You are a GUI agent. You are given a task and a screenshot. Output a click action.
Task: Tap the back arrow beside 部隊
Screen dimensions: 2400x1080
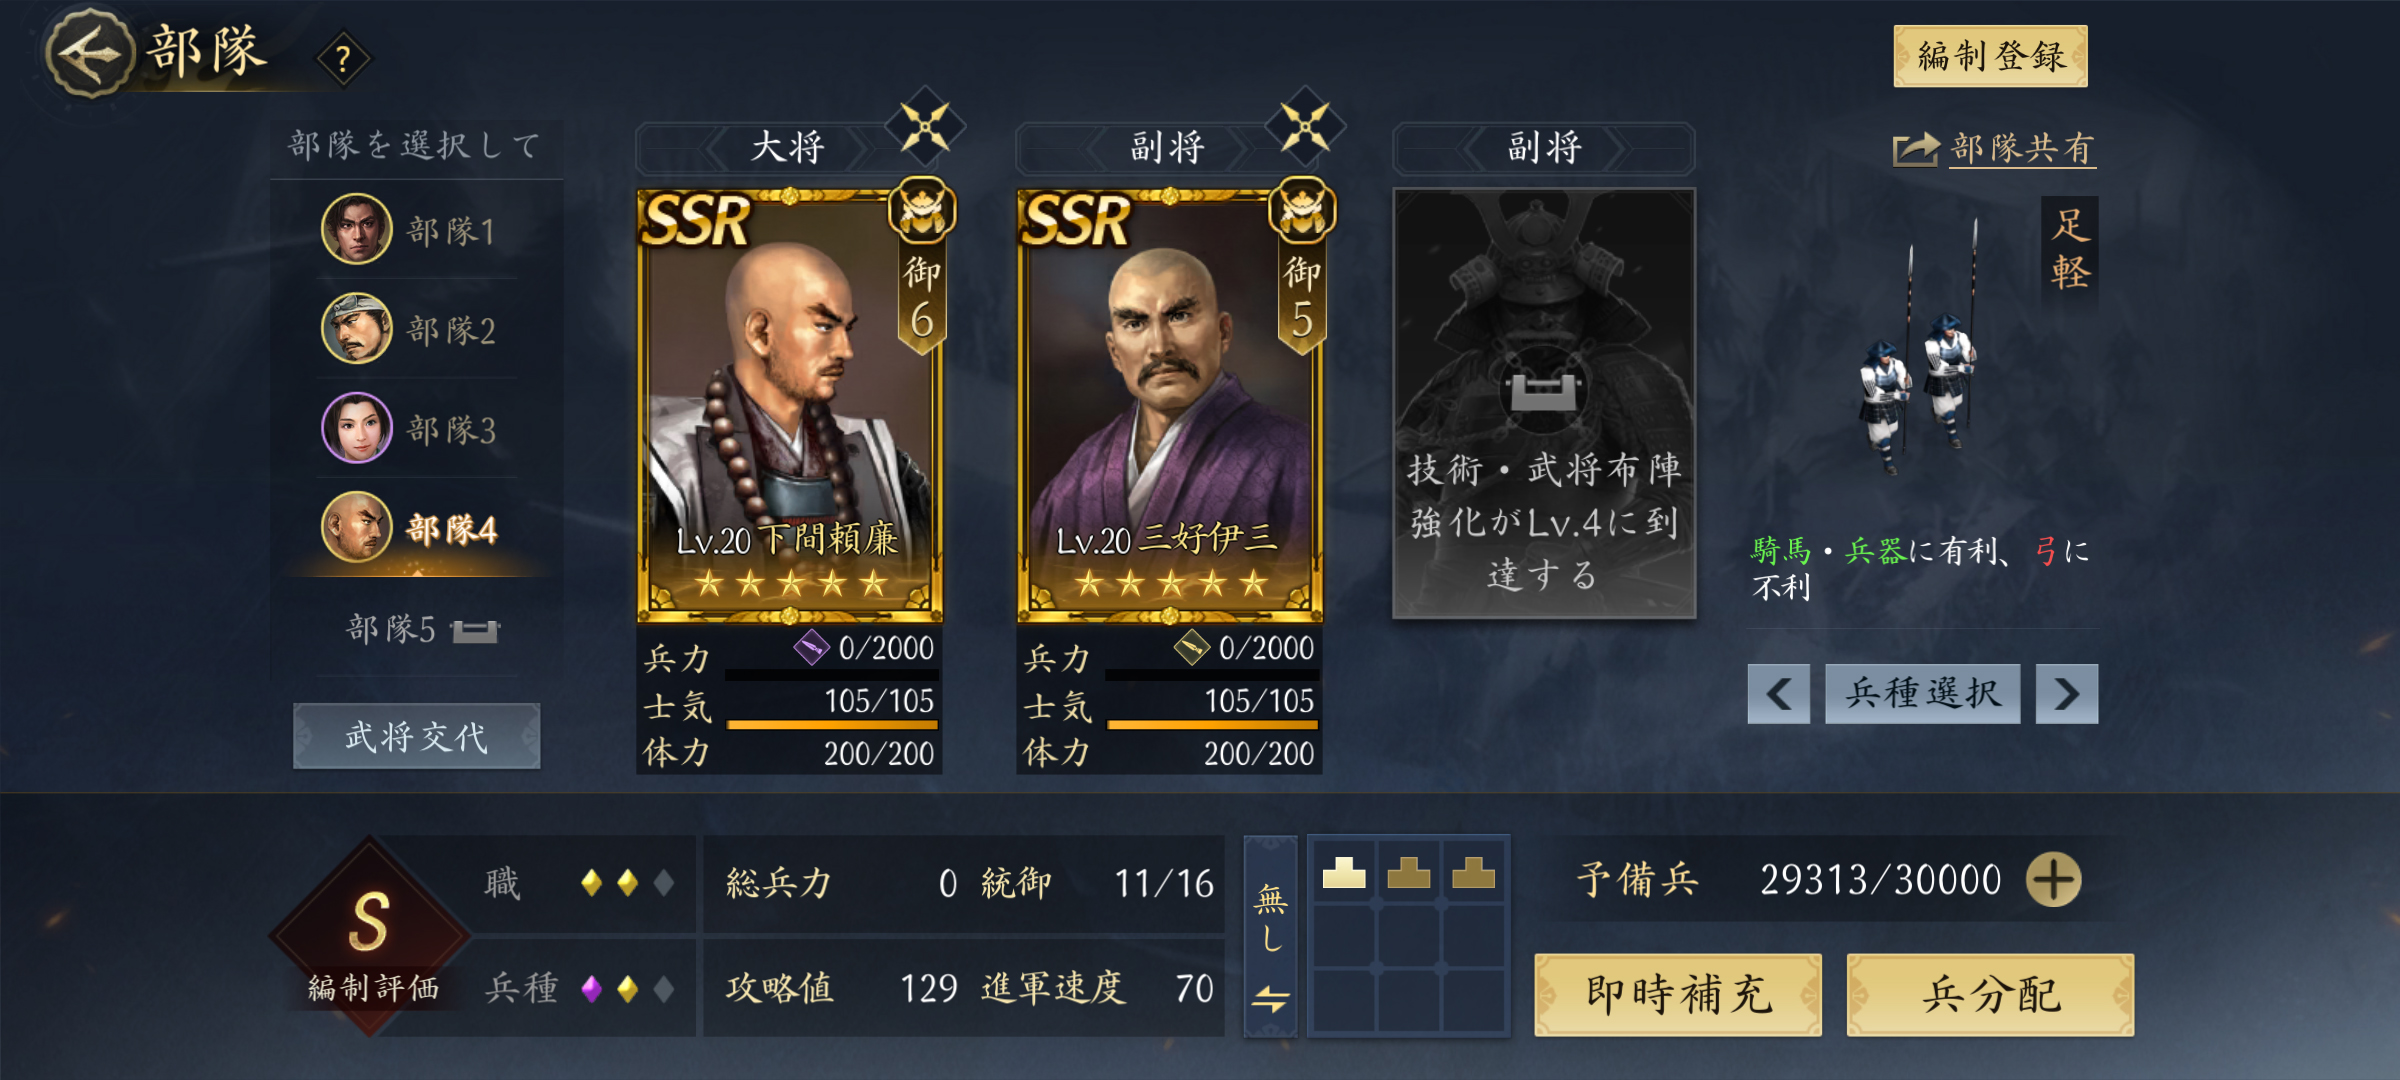(x=90, y=53)
